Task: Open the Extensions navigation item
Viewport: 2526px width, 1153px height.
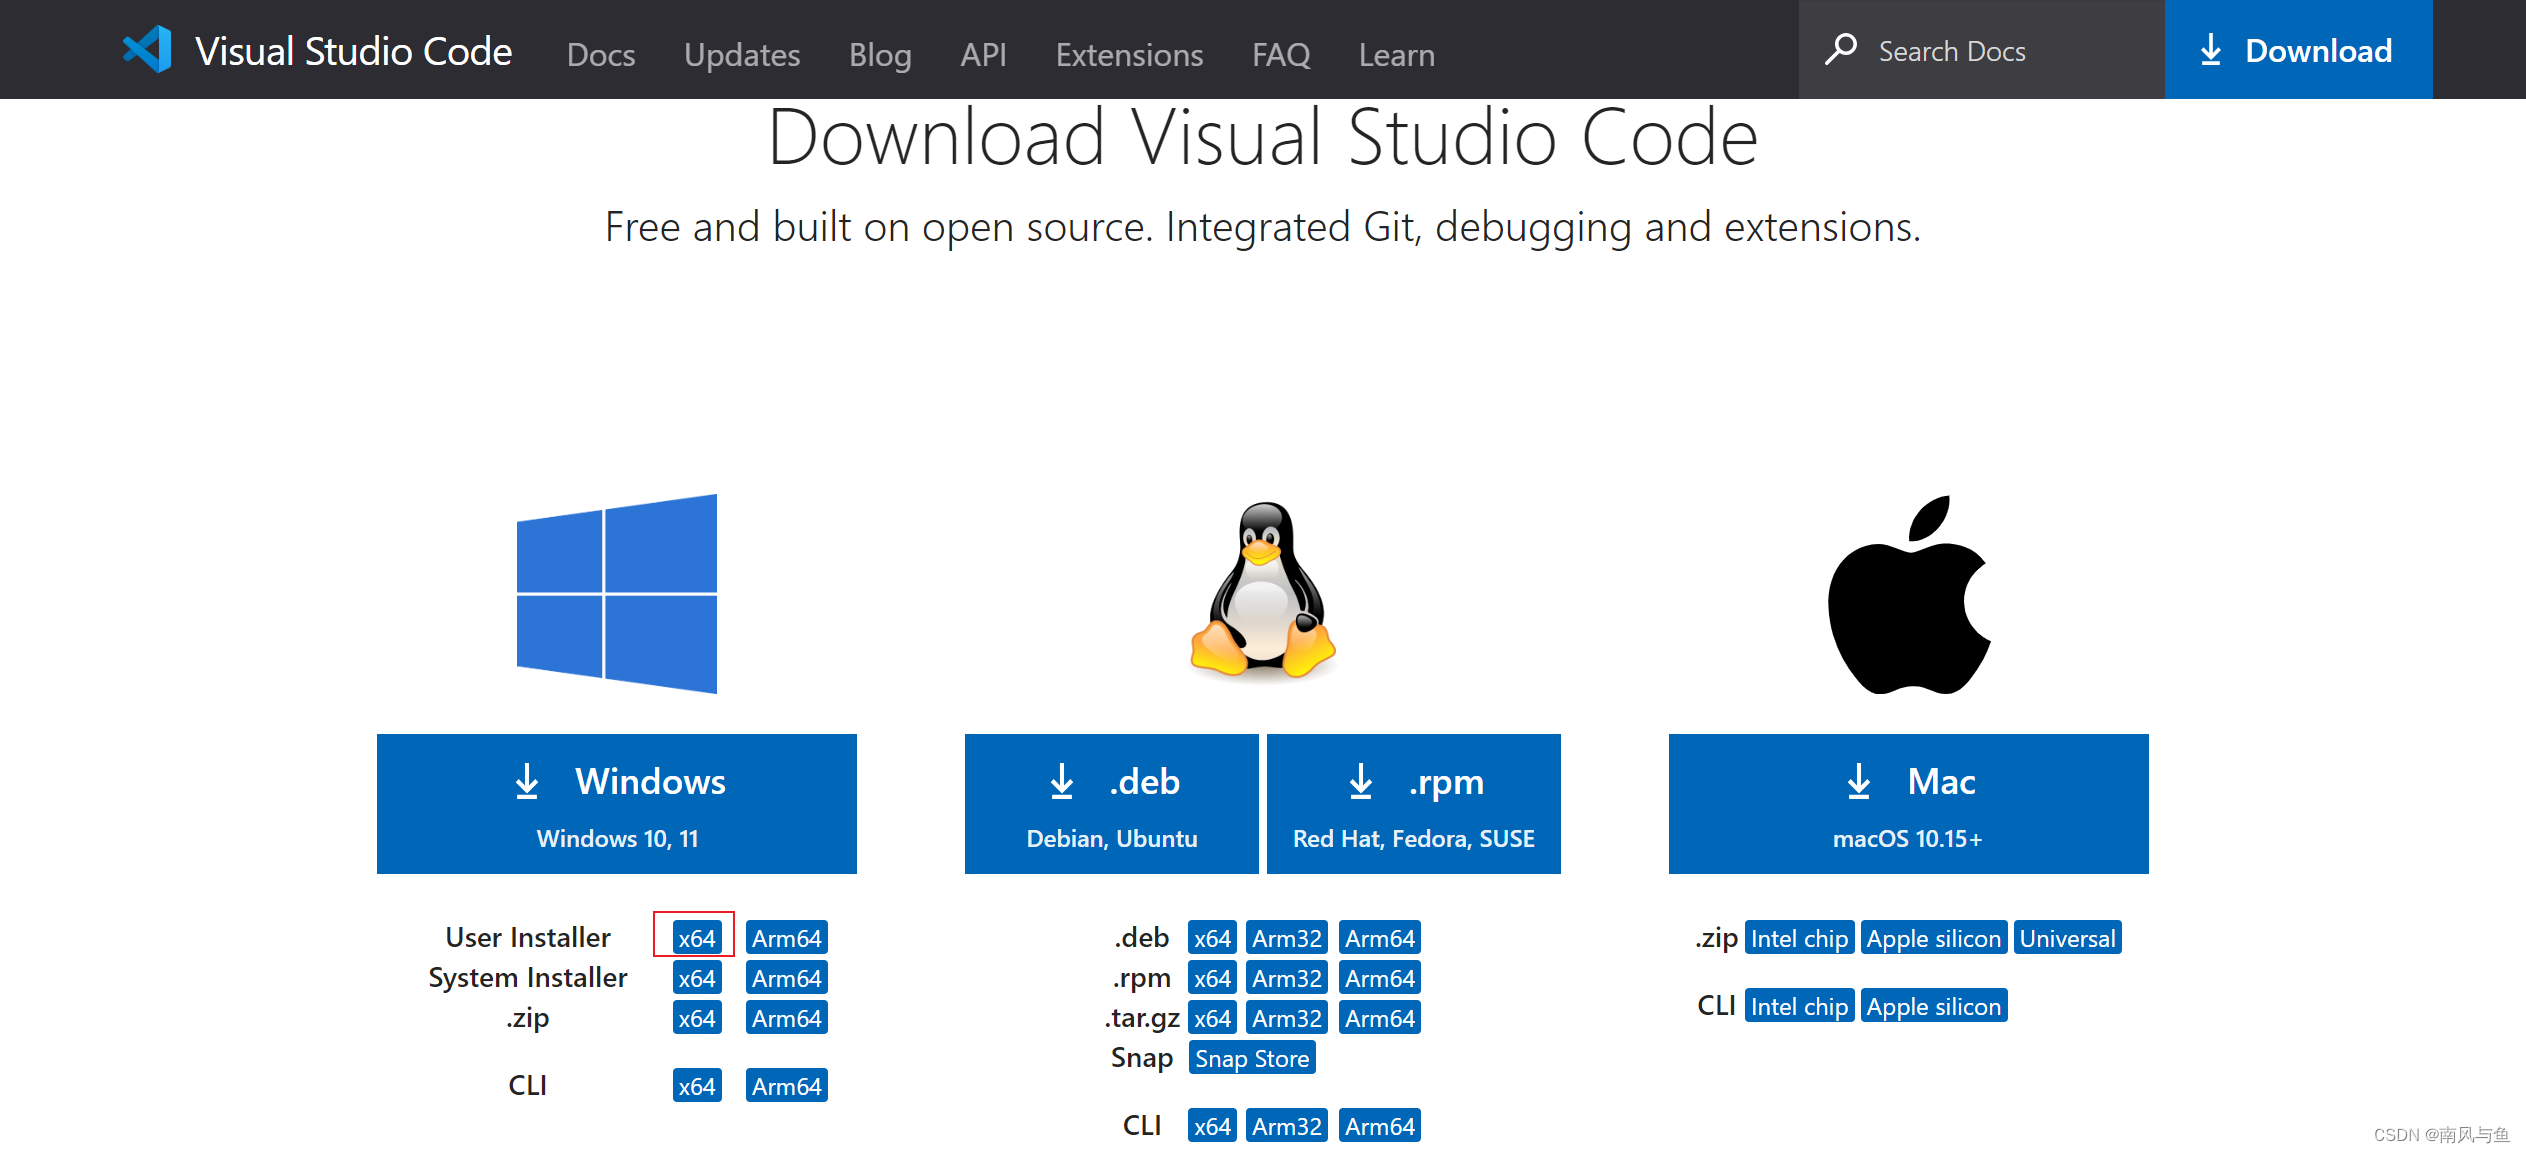Action: click(x=1129, y=54)
